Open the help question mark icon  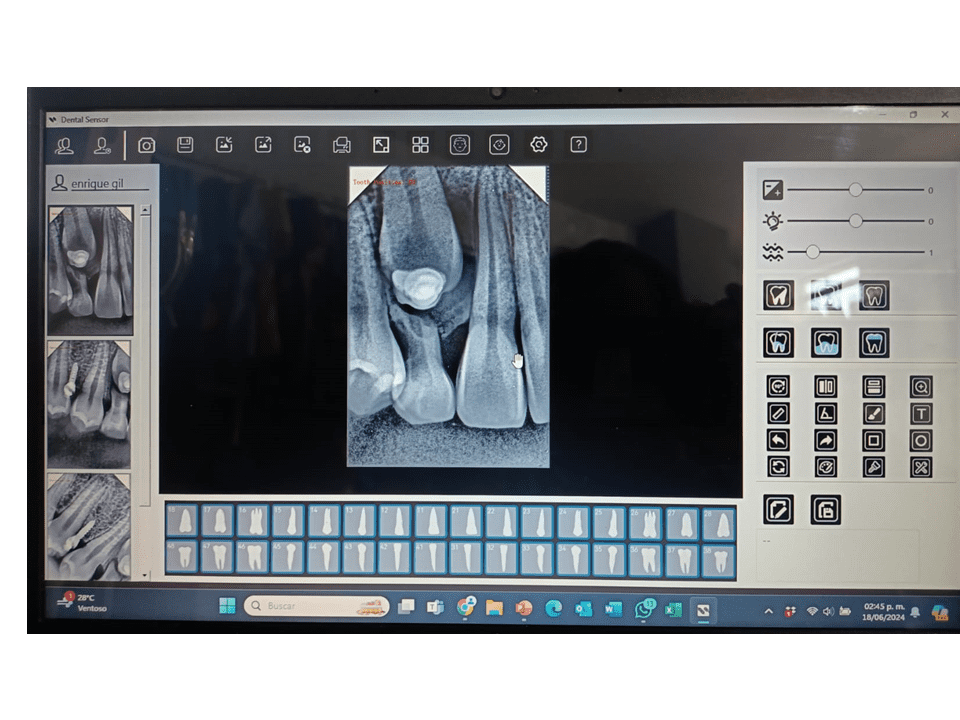578,145
